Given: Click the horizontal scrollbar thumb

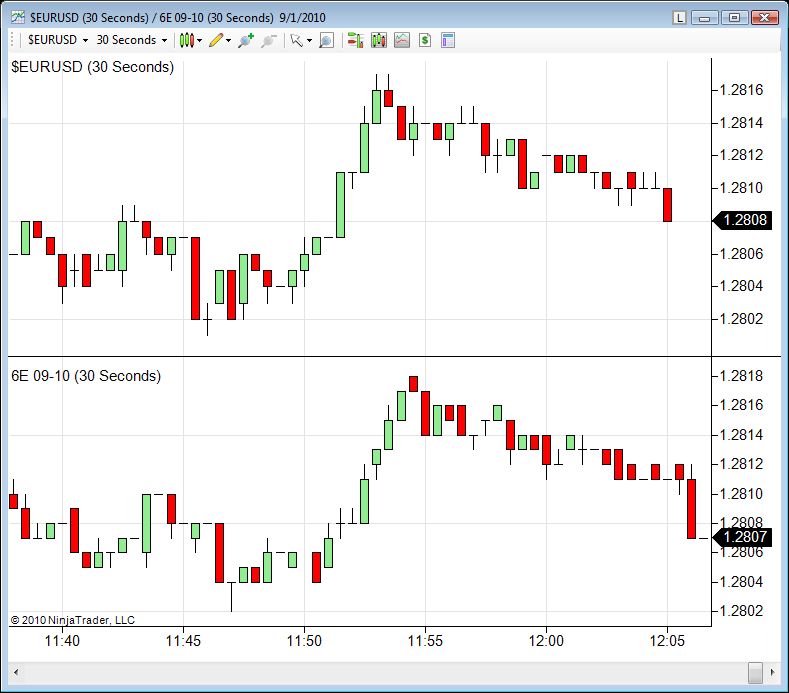Looking at the screenshot, I should tap(755, 672).
